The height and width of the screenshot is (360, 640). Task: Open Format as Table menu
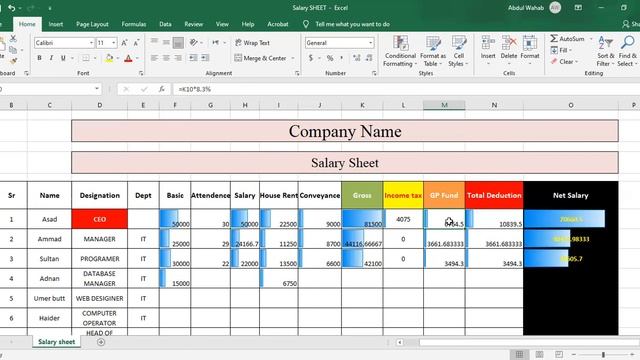click(433, 51)
